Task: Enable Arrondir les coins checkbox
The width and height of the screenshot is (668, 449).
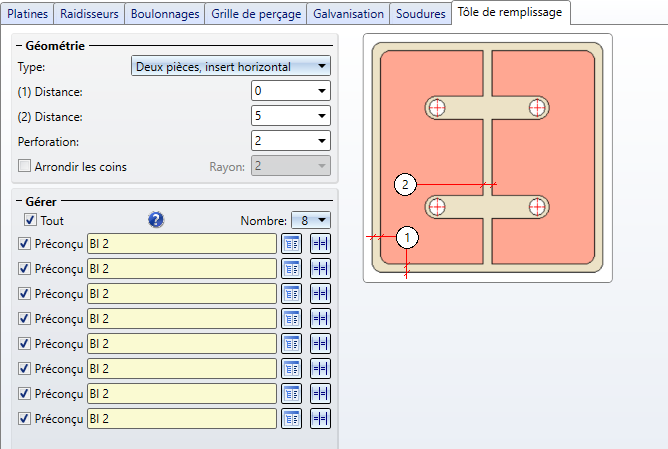Action: (25, 166)
